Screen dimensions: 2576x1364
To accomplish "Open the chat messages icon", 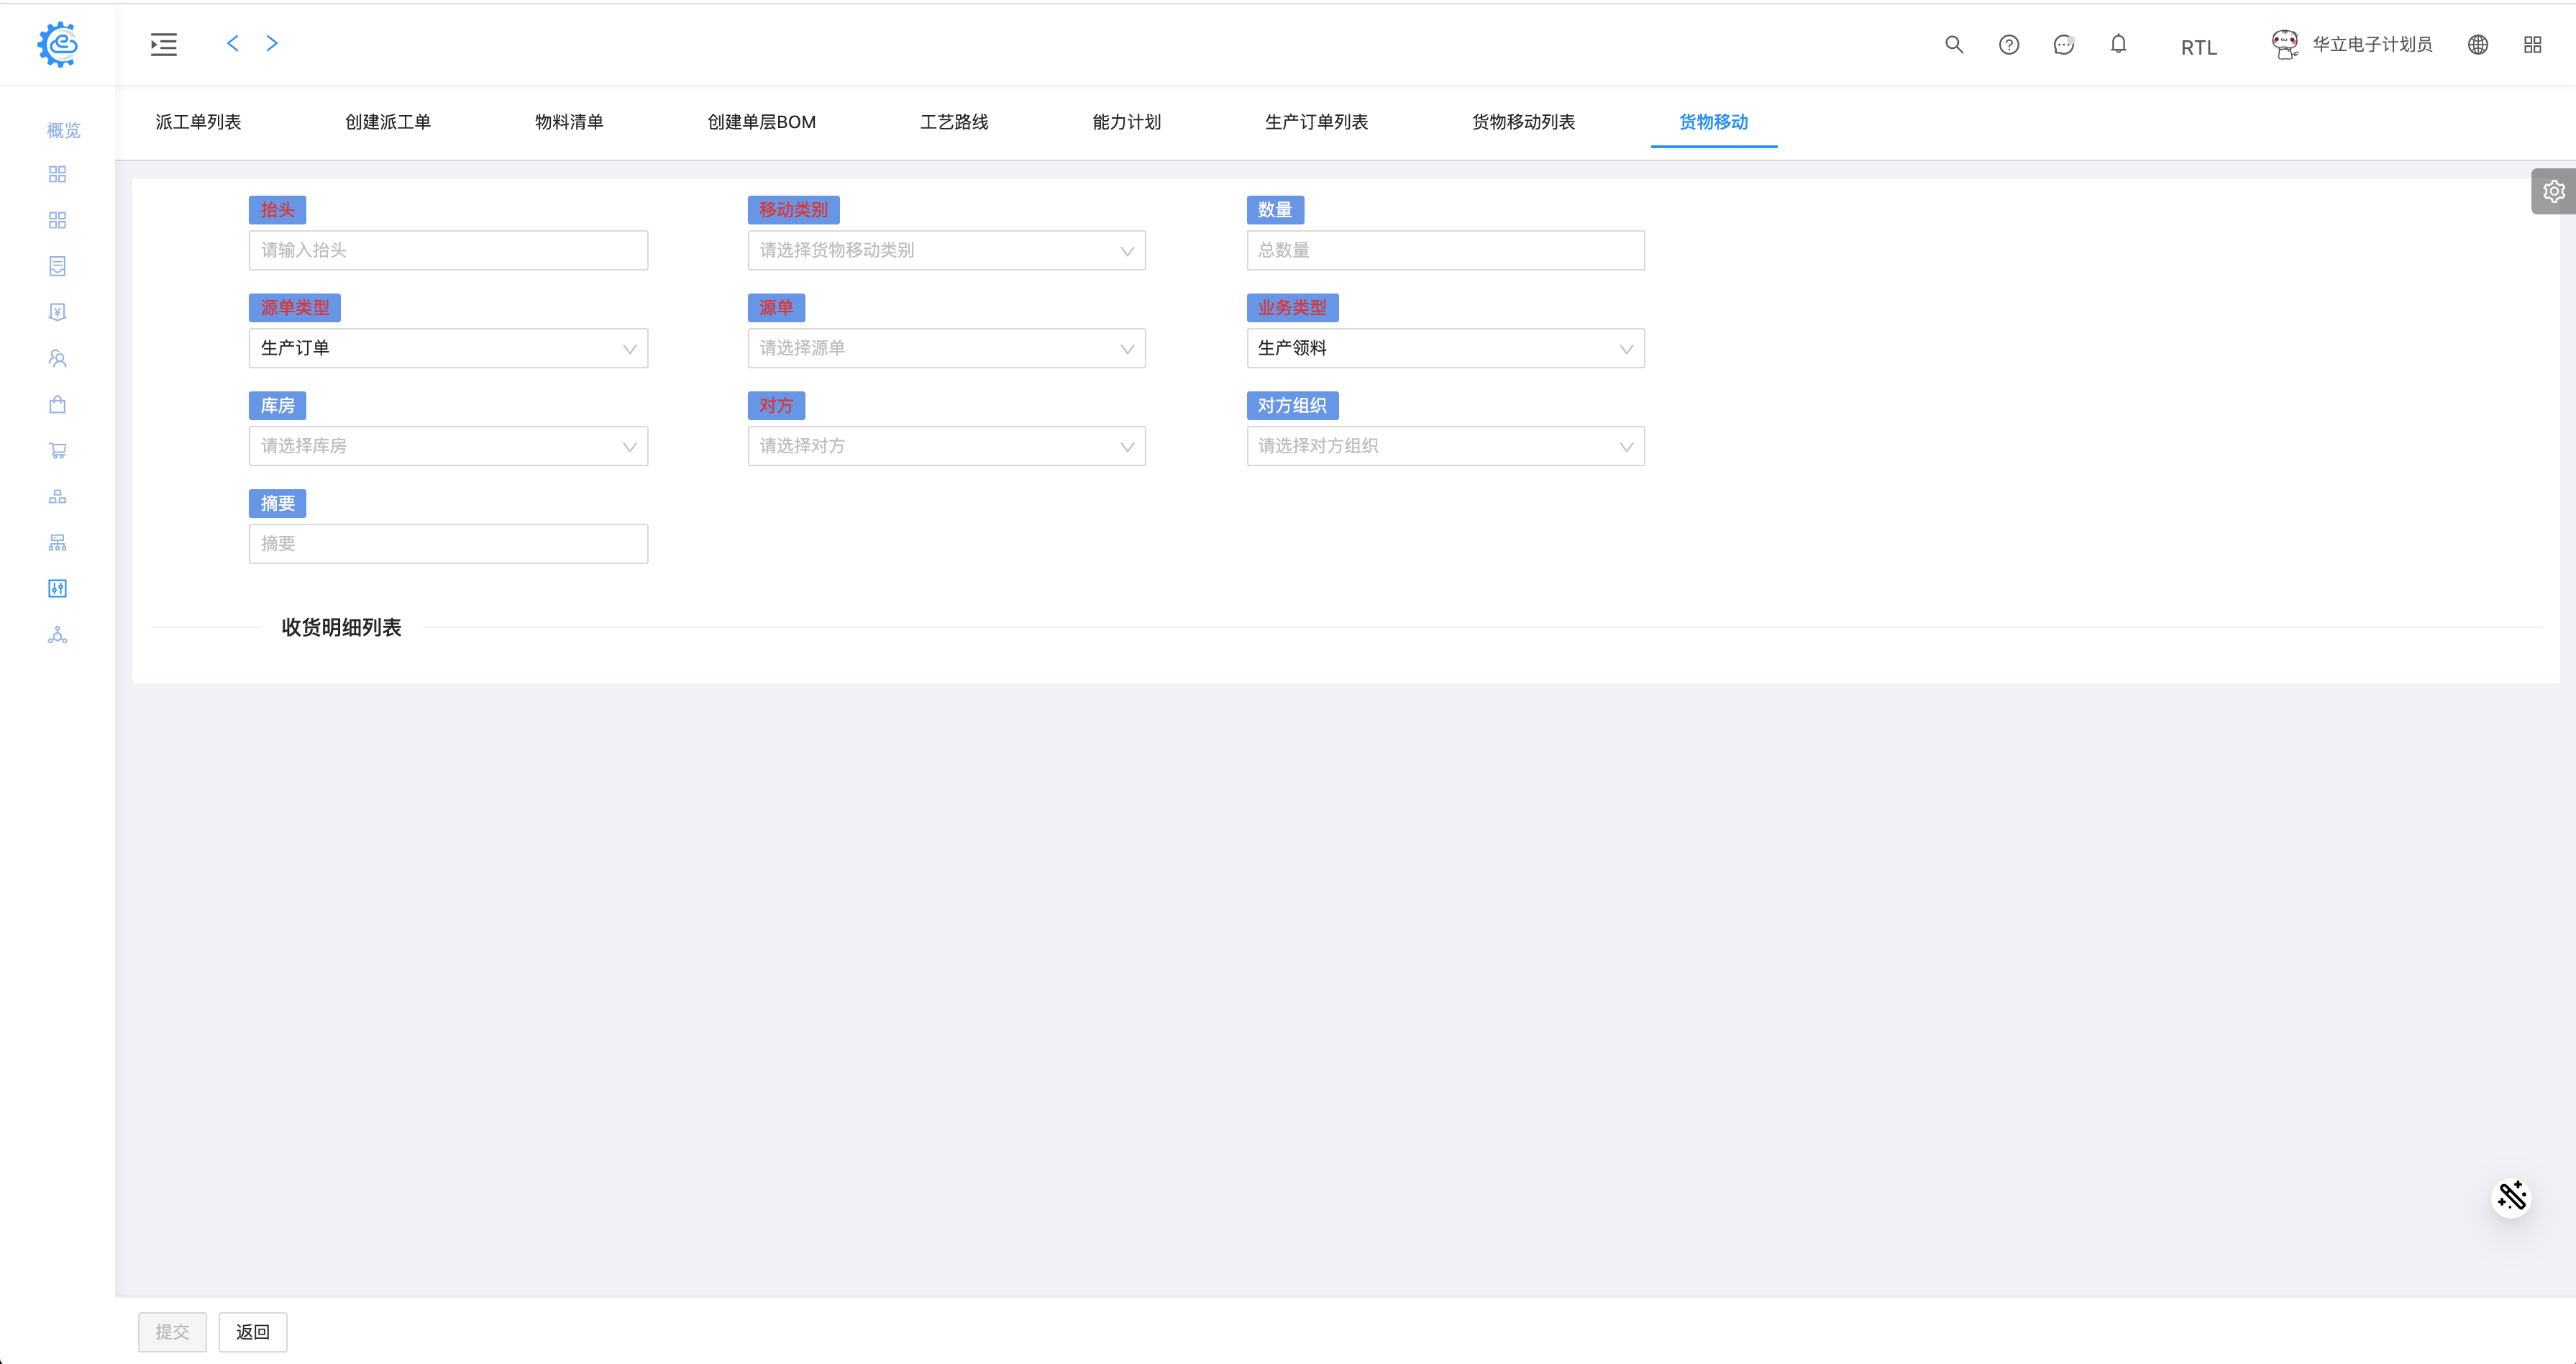I will coord(2063,44).
